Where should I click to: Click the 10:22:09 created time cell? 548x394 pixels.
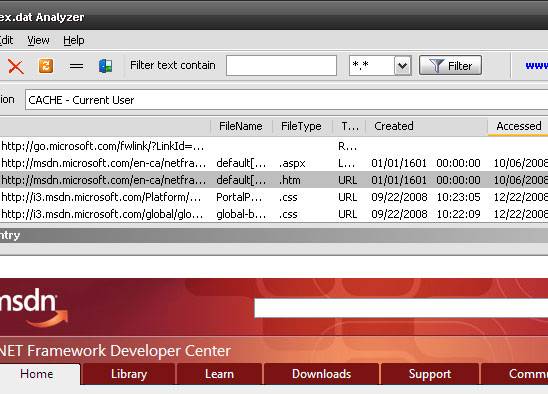459,214
